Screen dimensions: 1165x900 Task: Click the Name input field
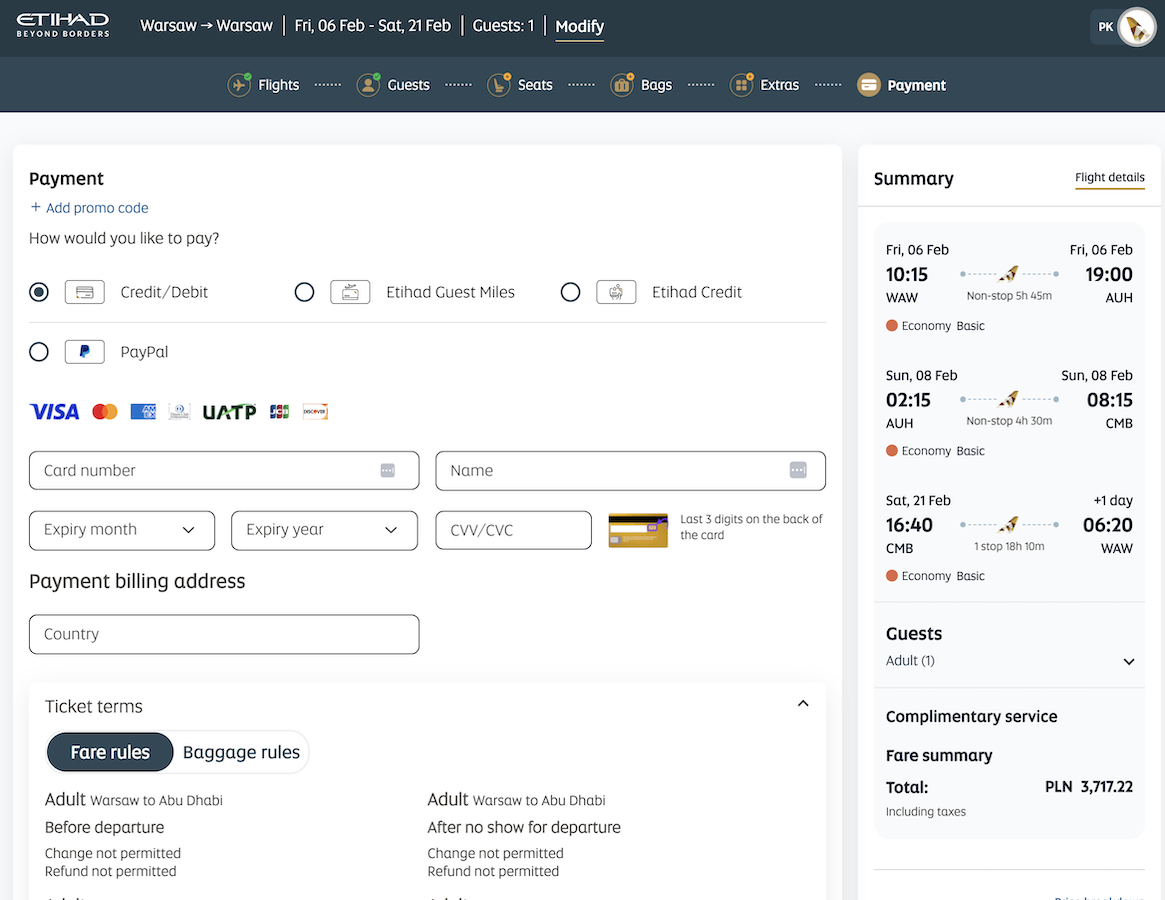pos(630,470)
